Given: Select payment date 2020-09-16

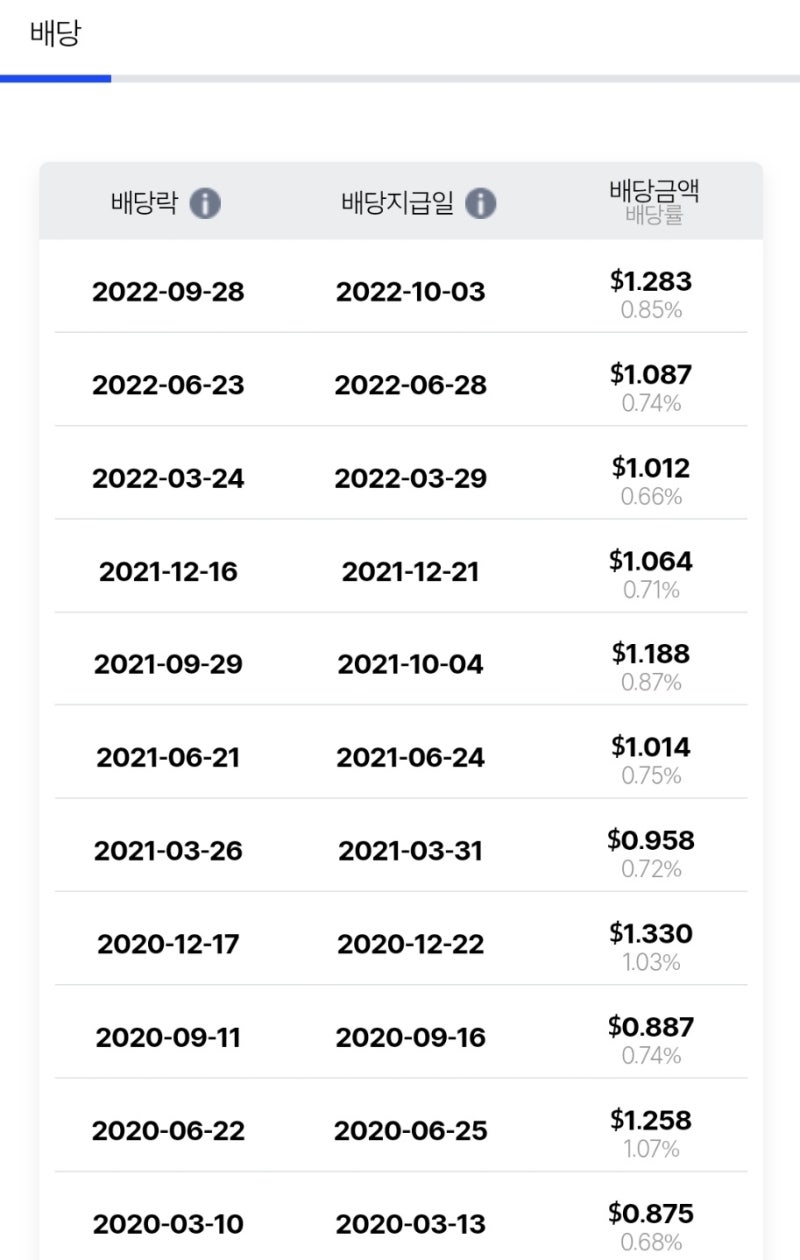Looking at the screenshot, I should (410, 1037).
